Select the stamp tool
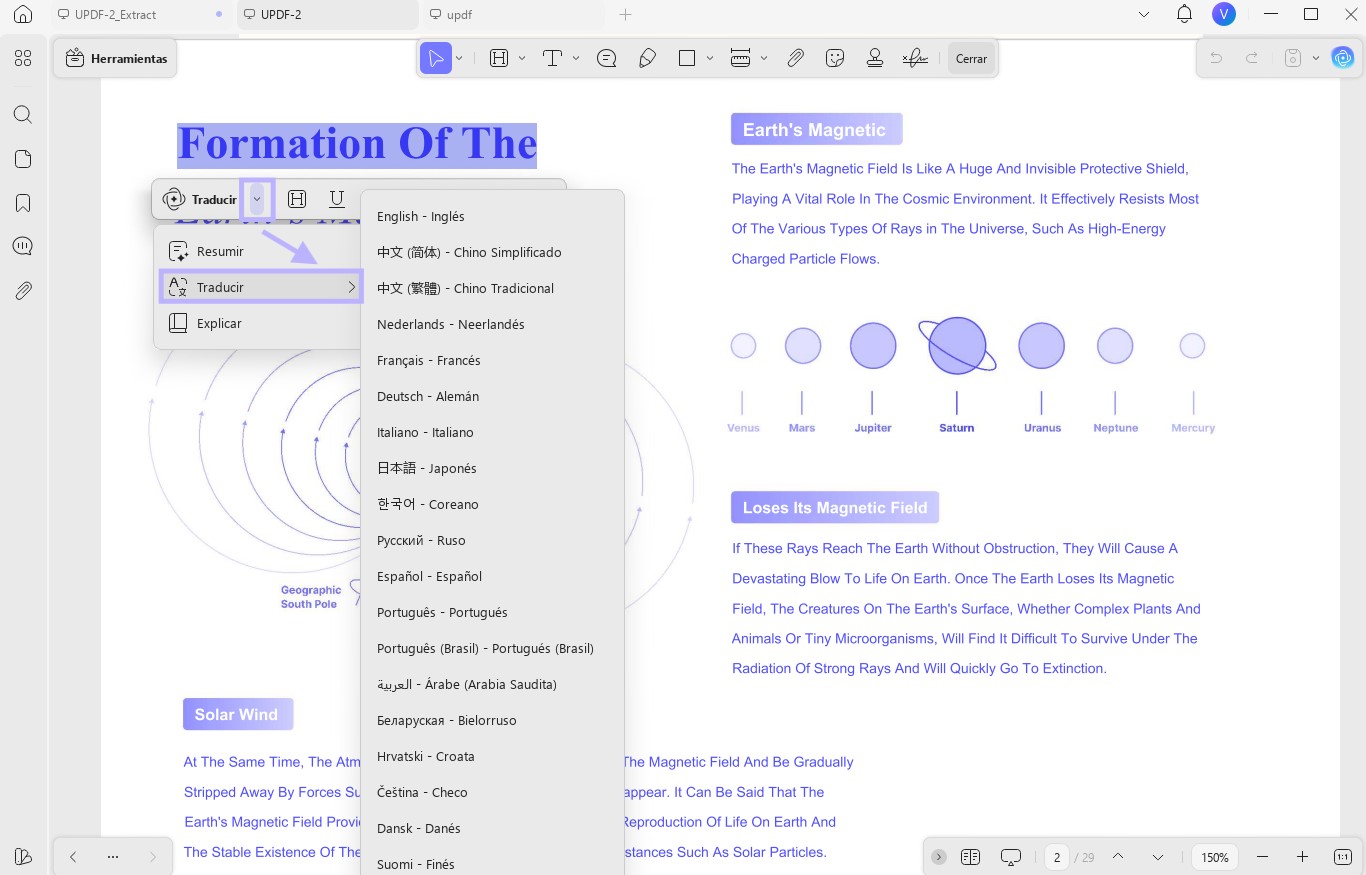 pos(875,58)
